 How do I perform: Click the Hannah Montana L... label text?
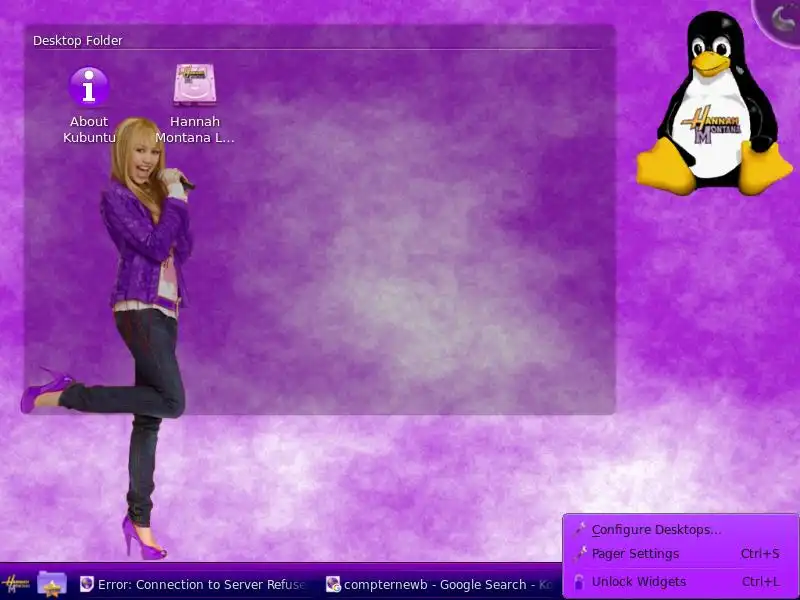[x=195, y=129]
